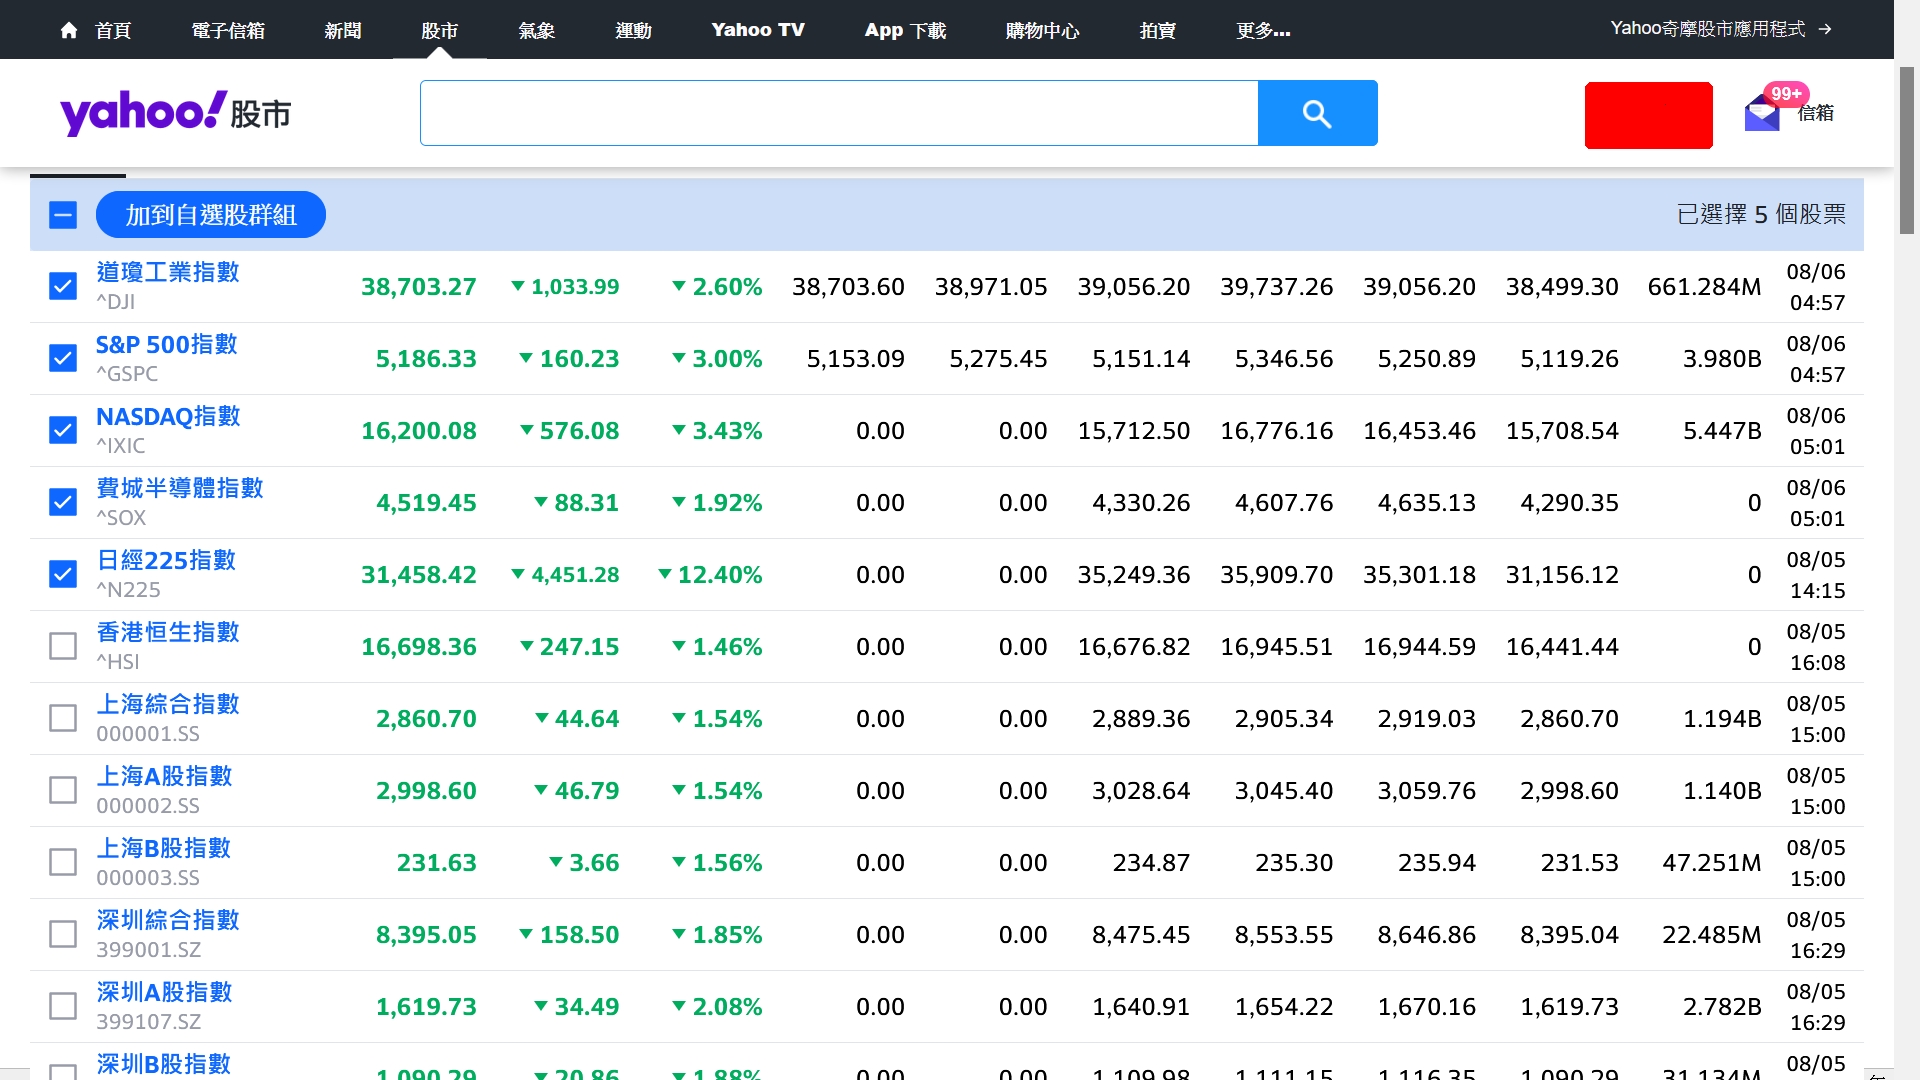Click 已選擇 5 個股票 status text
Image resolution: width=1920 pixels, height=1080 pixels.
[1761, 214]
